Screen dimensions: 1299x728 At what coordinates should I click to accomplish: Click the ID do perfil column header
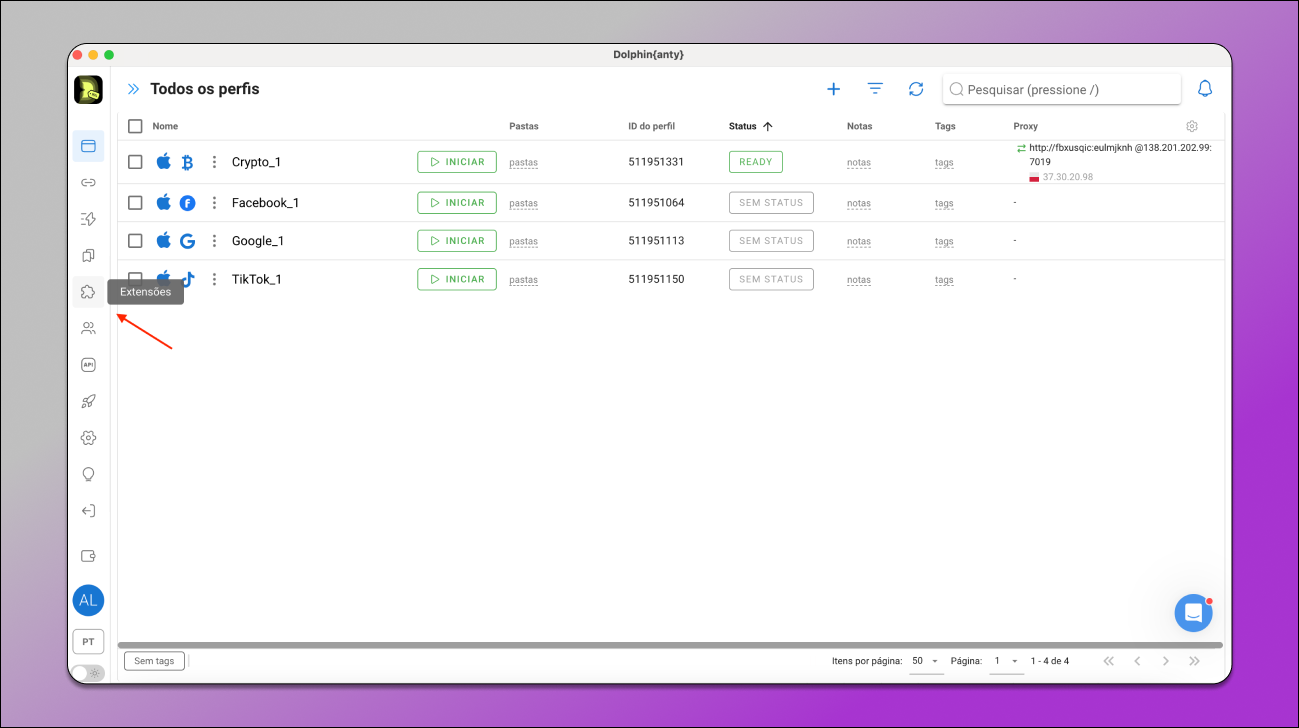[651, 126]
